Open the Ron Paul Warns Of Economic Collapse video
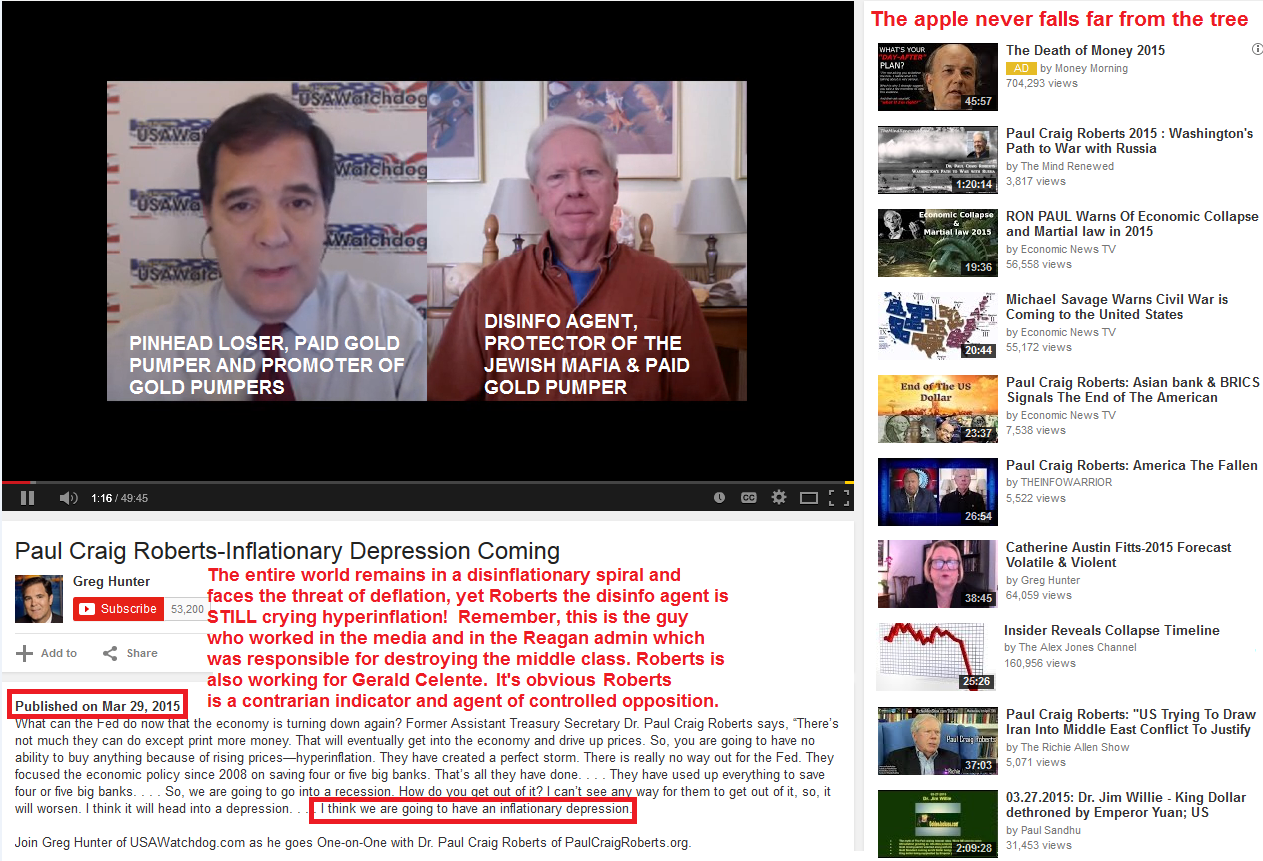The height and width of the screenshot is (861, 1263). (x=1131, y=223)
